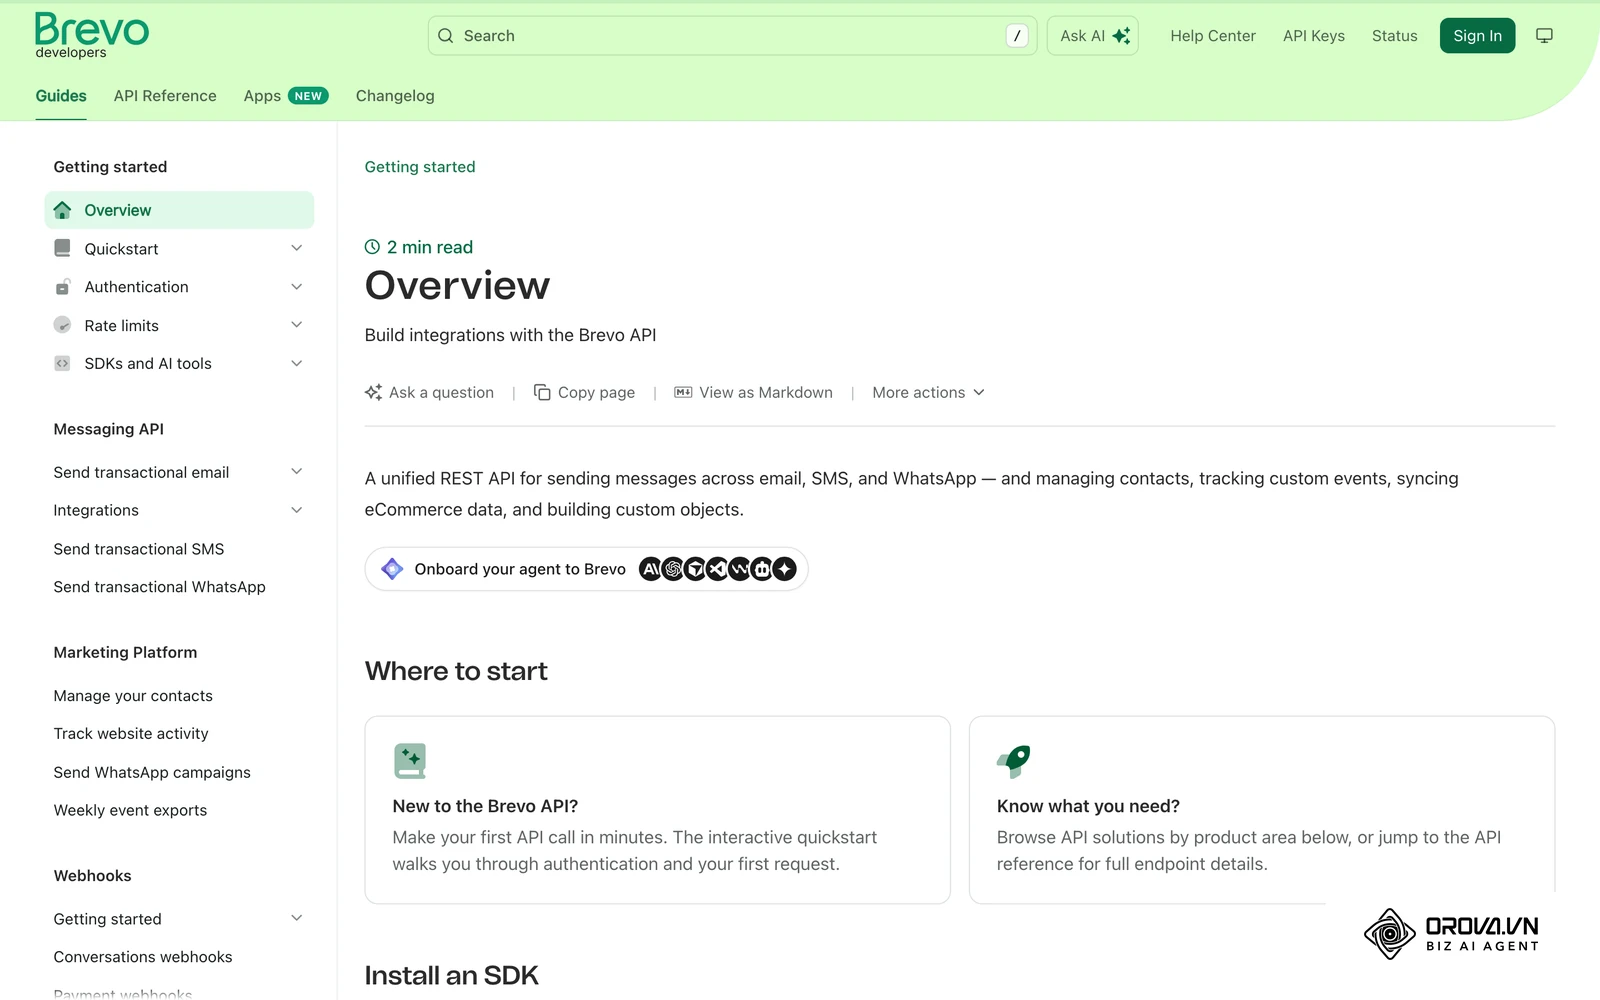
Task: Open the Apps tab
Action: (286, 96)
